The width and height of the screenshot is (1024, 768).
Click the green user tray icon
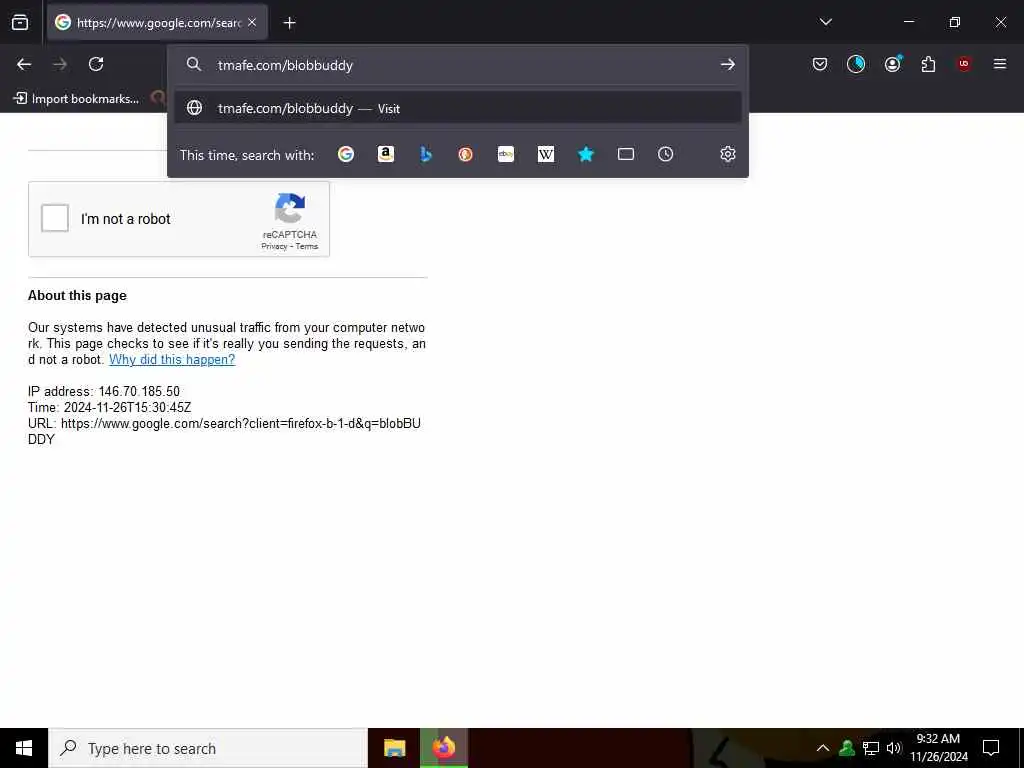pos(847,748)
